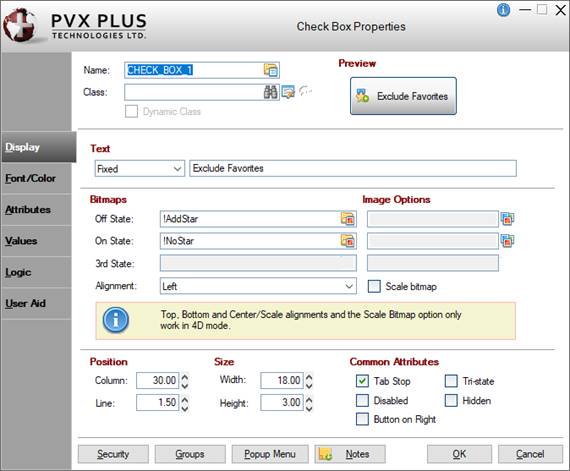
Task: Expand the Fixed text type dropdown
Action: point(140,169)
